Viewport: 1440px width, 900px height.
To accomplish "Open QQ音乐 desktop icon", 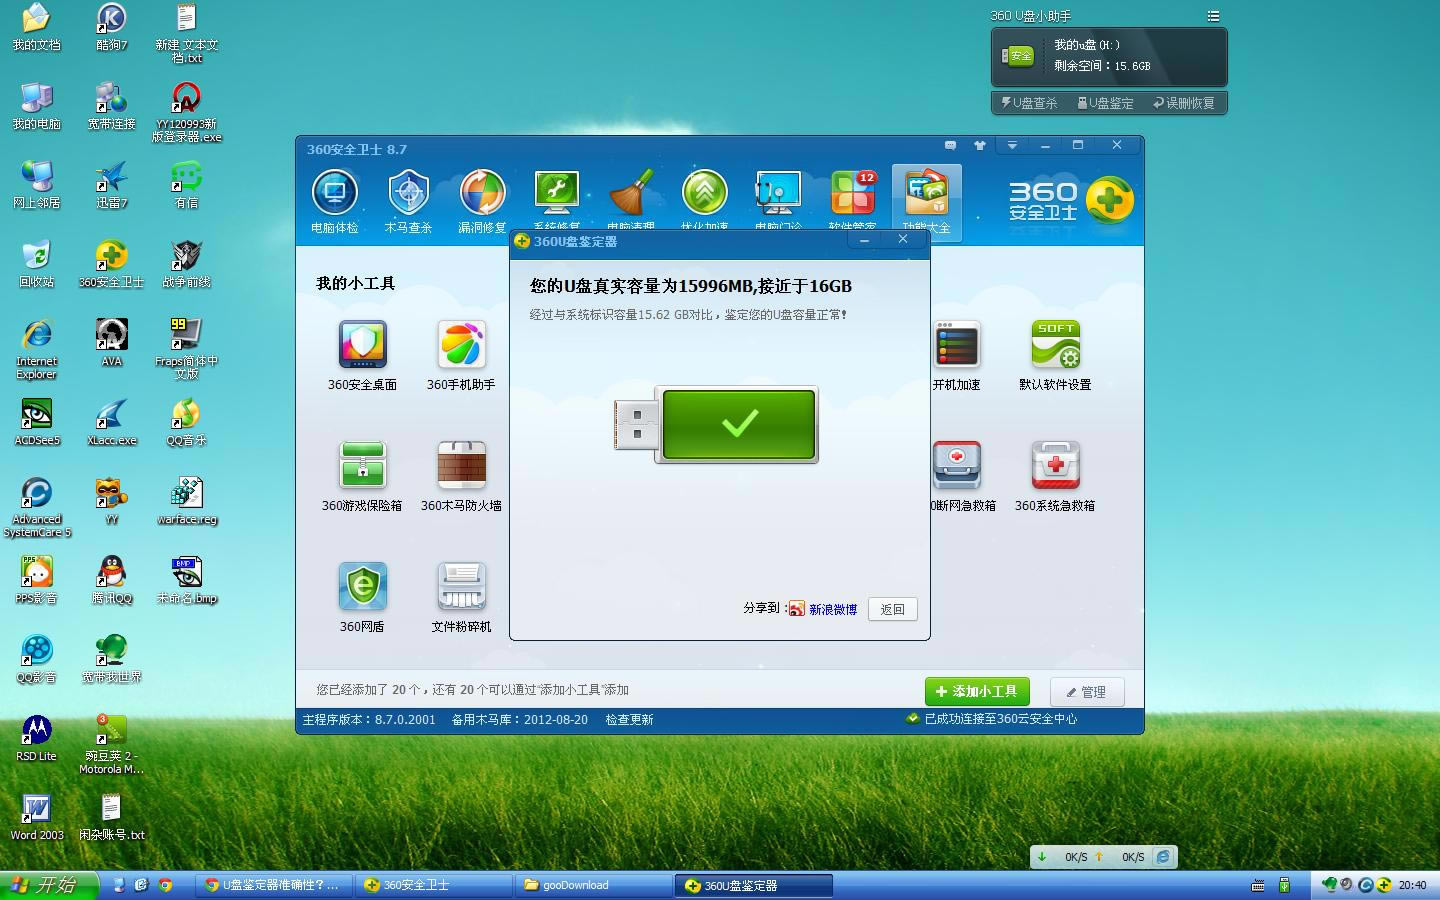I will (186, 422).
